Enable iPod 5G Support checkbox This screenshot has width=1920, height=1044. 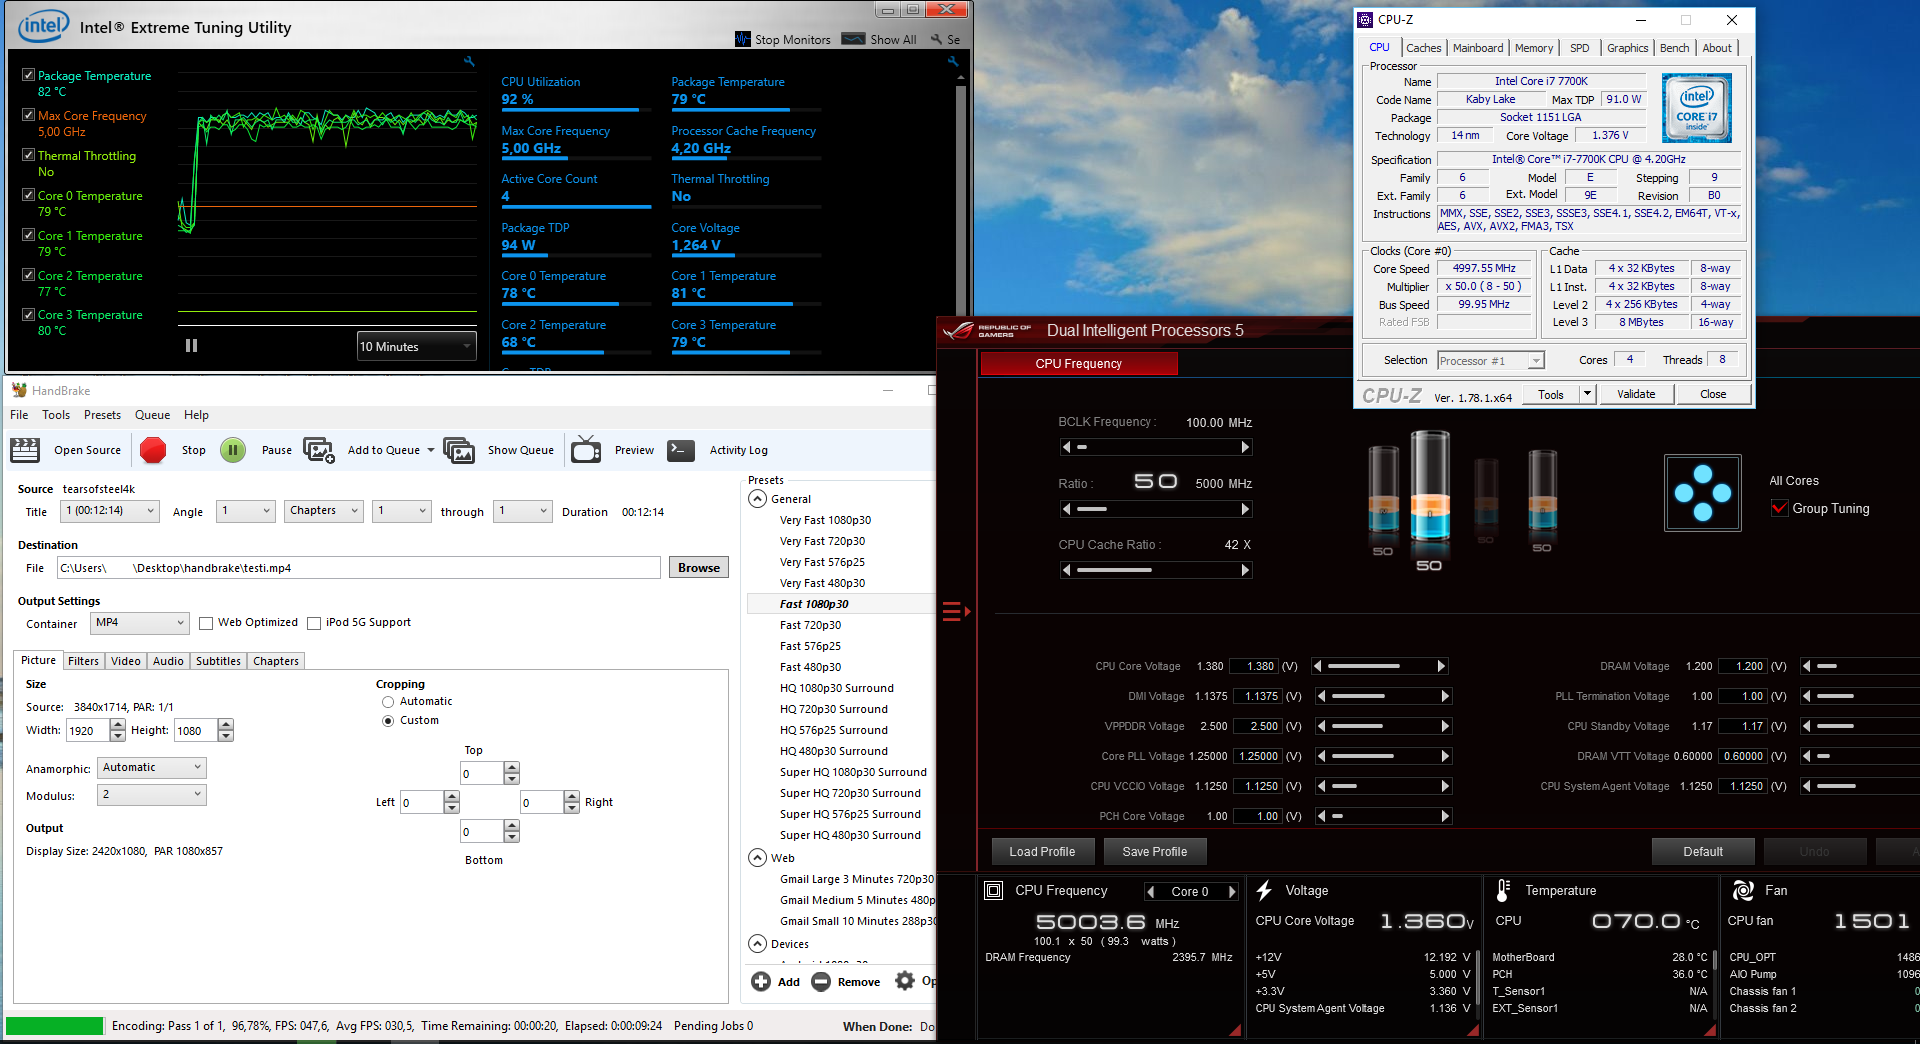314,623
